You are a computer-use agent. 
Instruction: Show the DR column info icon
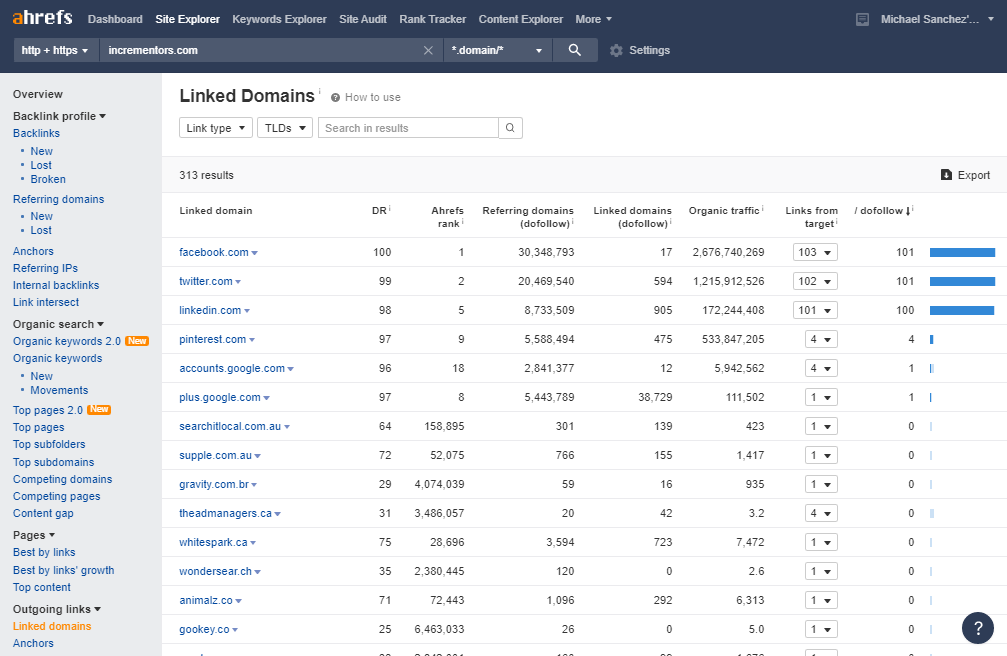390,208
